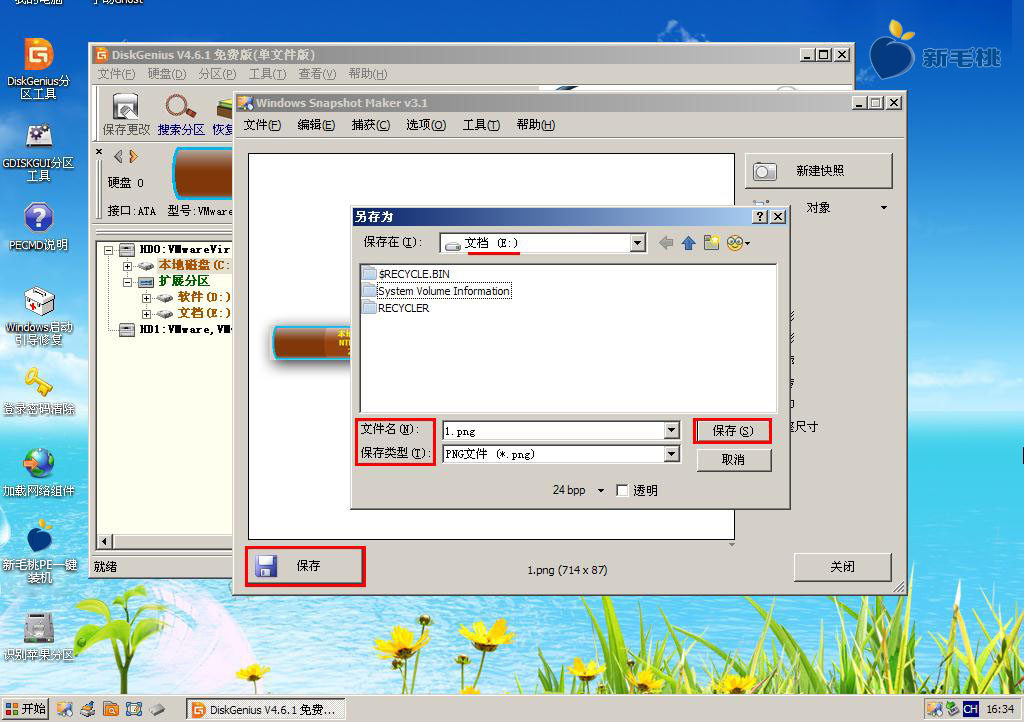Open DiskGenius分区工具 desktop icon
This screenshot has height=722, width=1024.
click(x=39, y=68)
